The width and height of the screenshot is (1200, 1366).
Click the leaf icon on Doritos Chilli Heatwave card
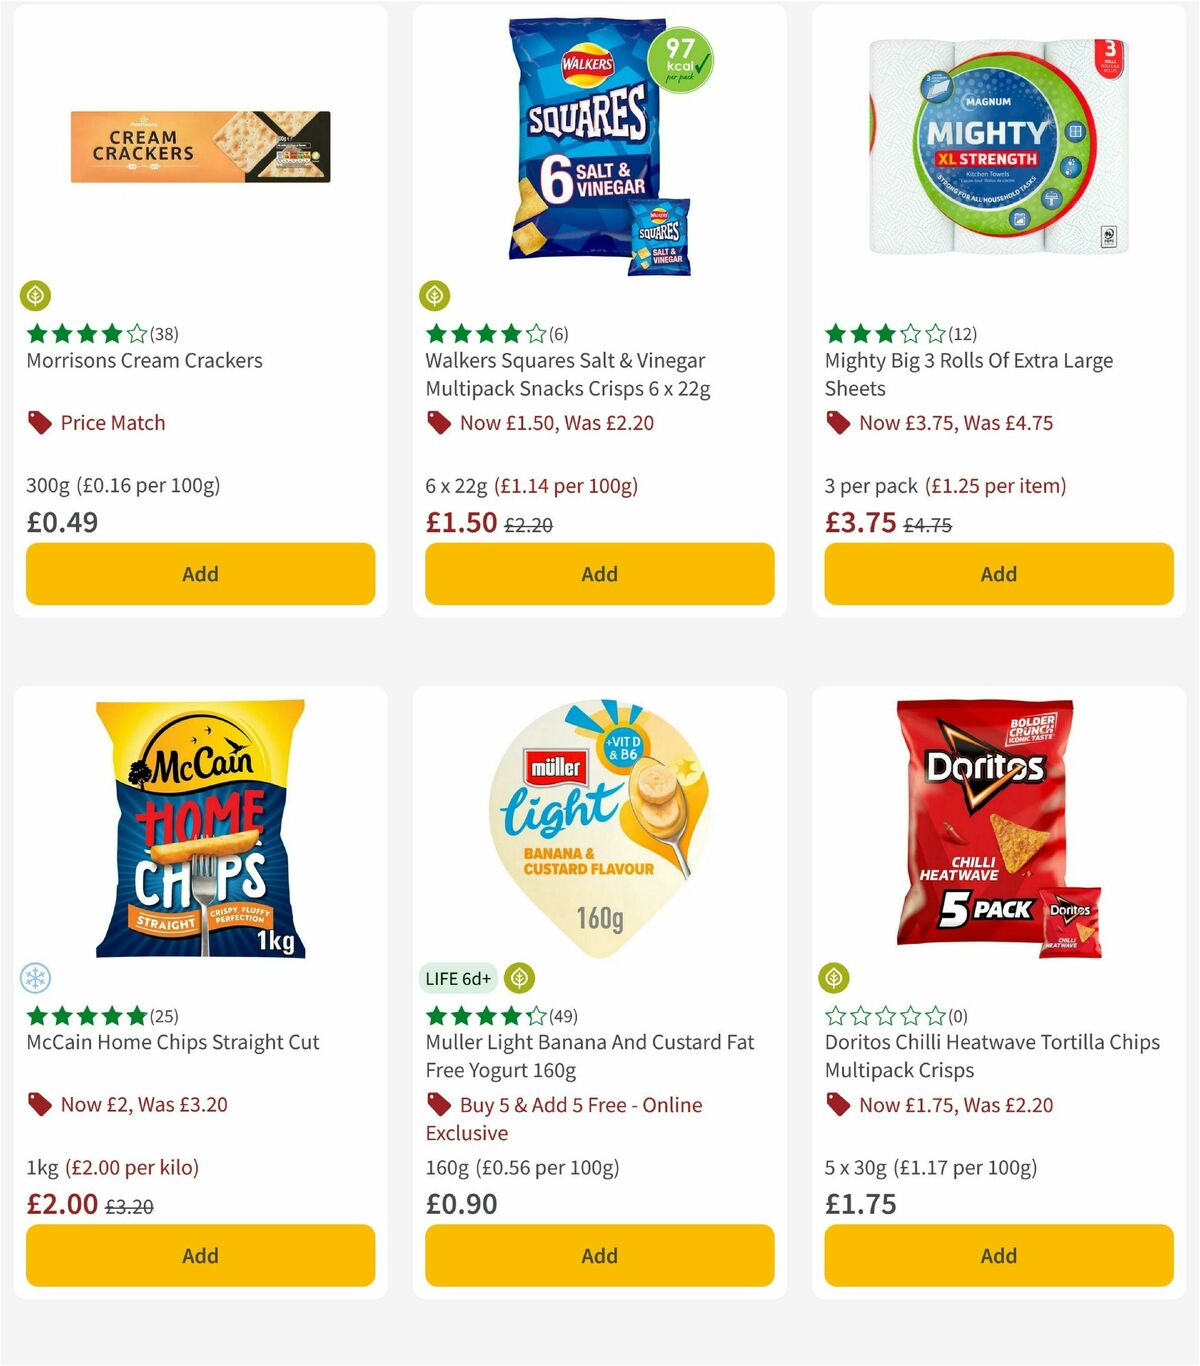pos(833,977)
